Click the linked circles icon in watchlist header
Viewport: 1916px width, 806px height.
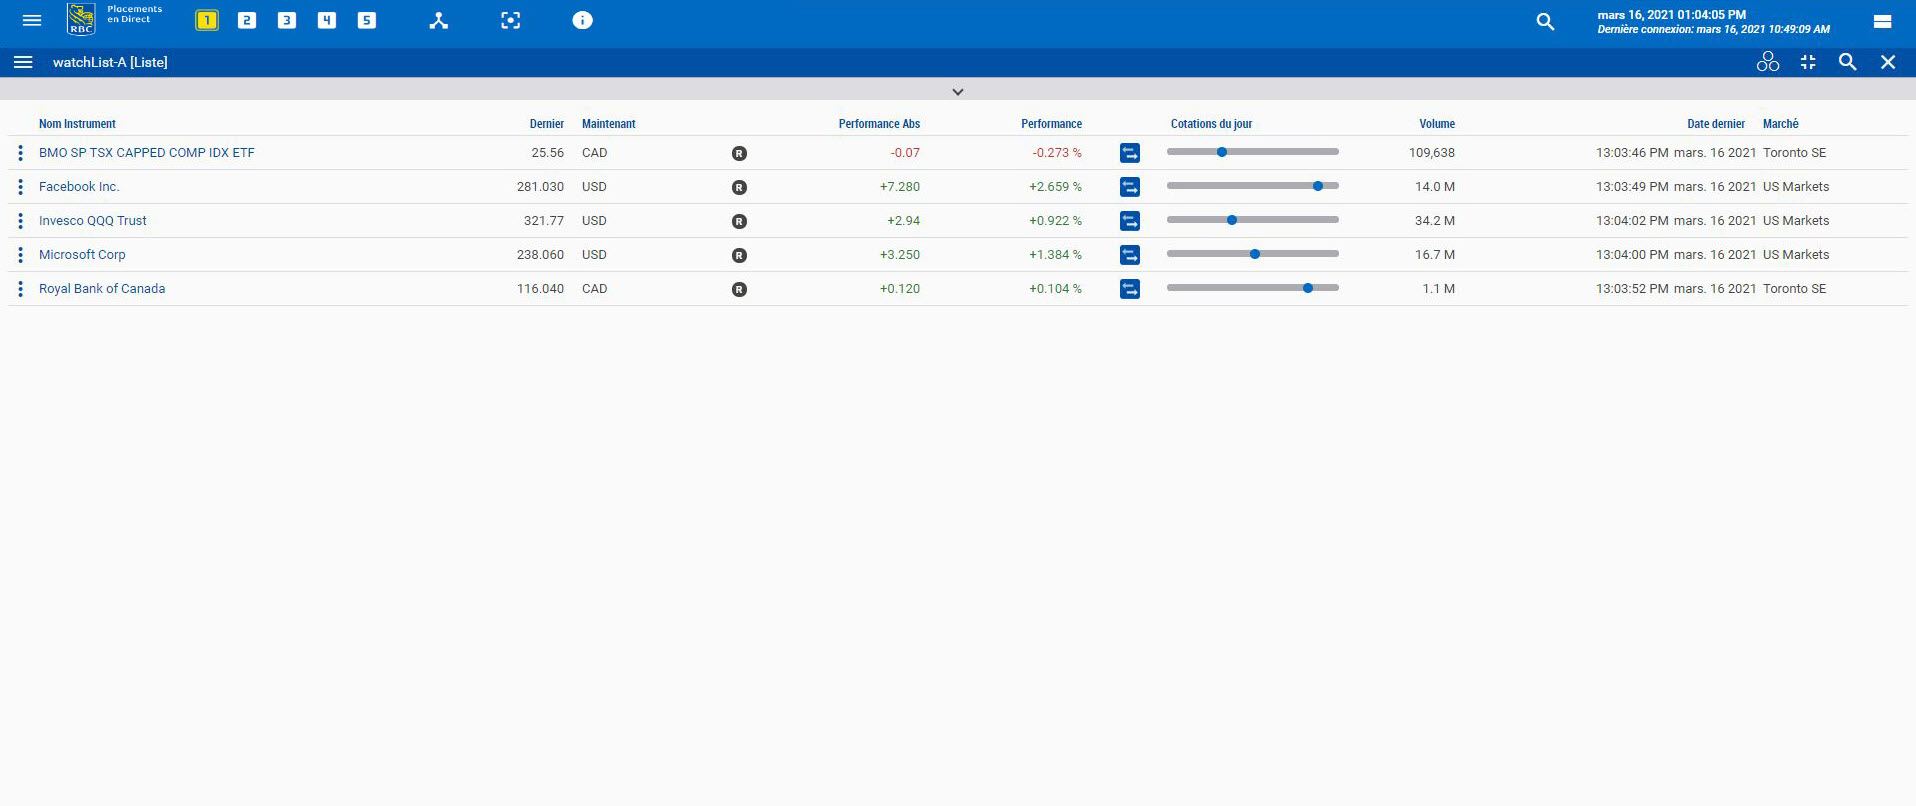[x=1768, y=62]
